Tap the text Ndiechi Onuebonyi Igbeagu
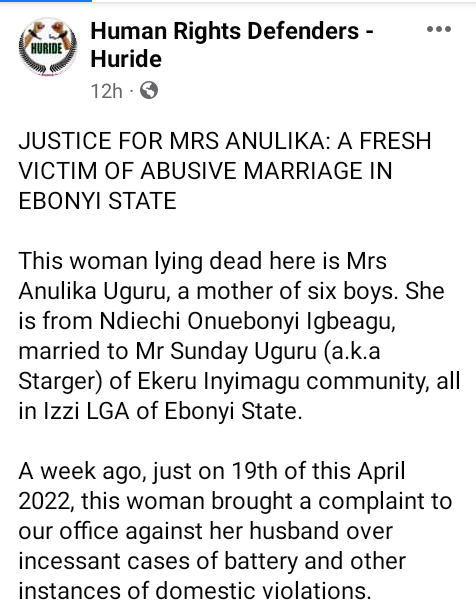Screen dimensions: 476x604 [x=248, y=321]
